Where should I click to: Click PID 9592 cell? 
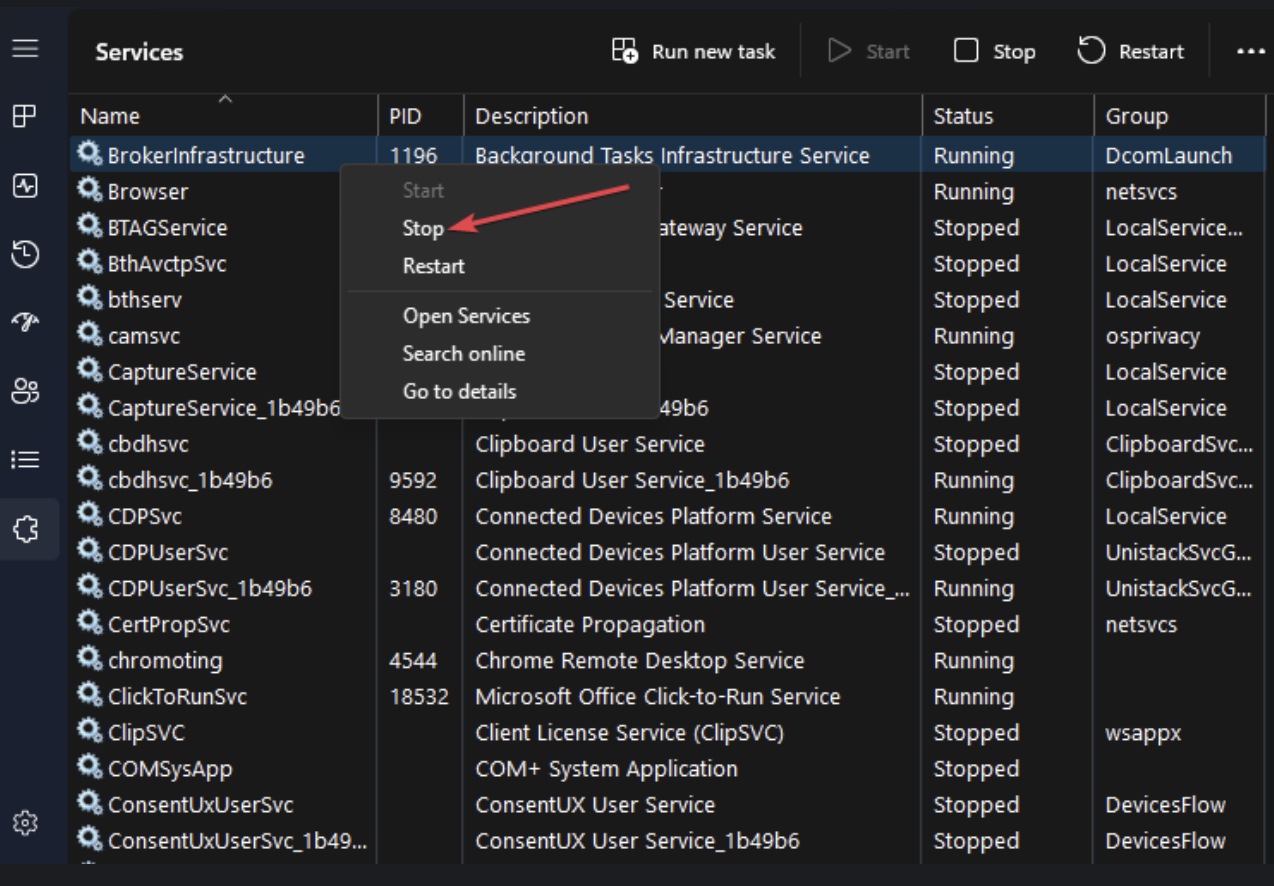click(413, 481)
